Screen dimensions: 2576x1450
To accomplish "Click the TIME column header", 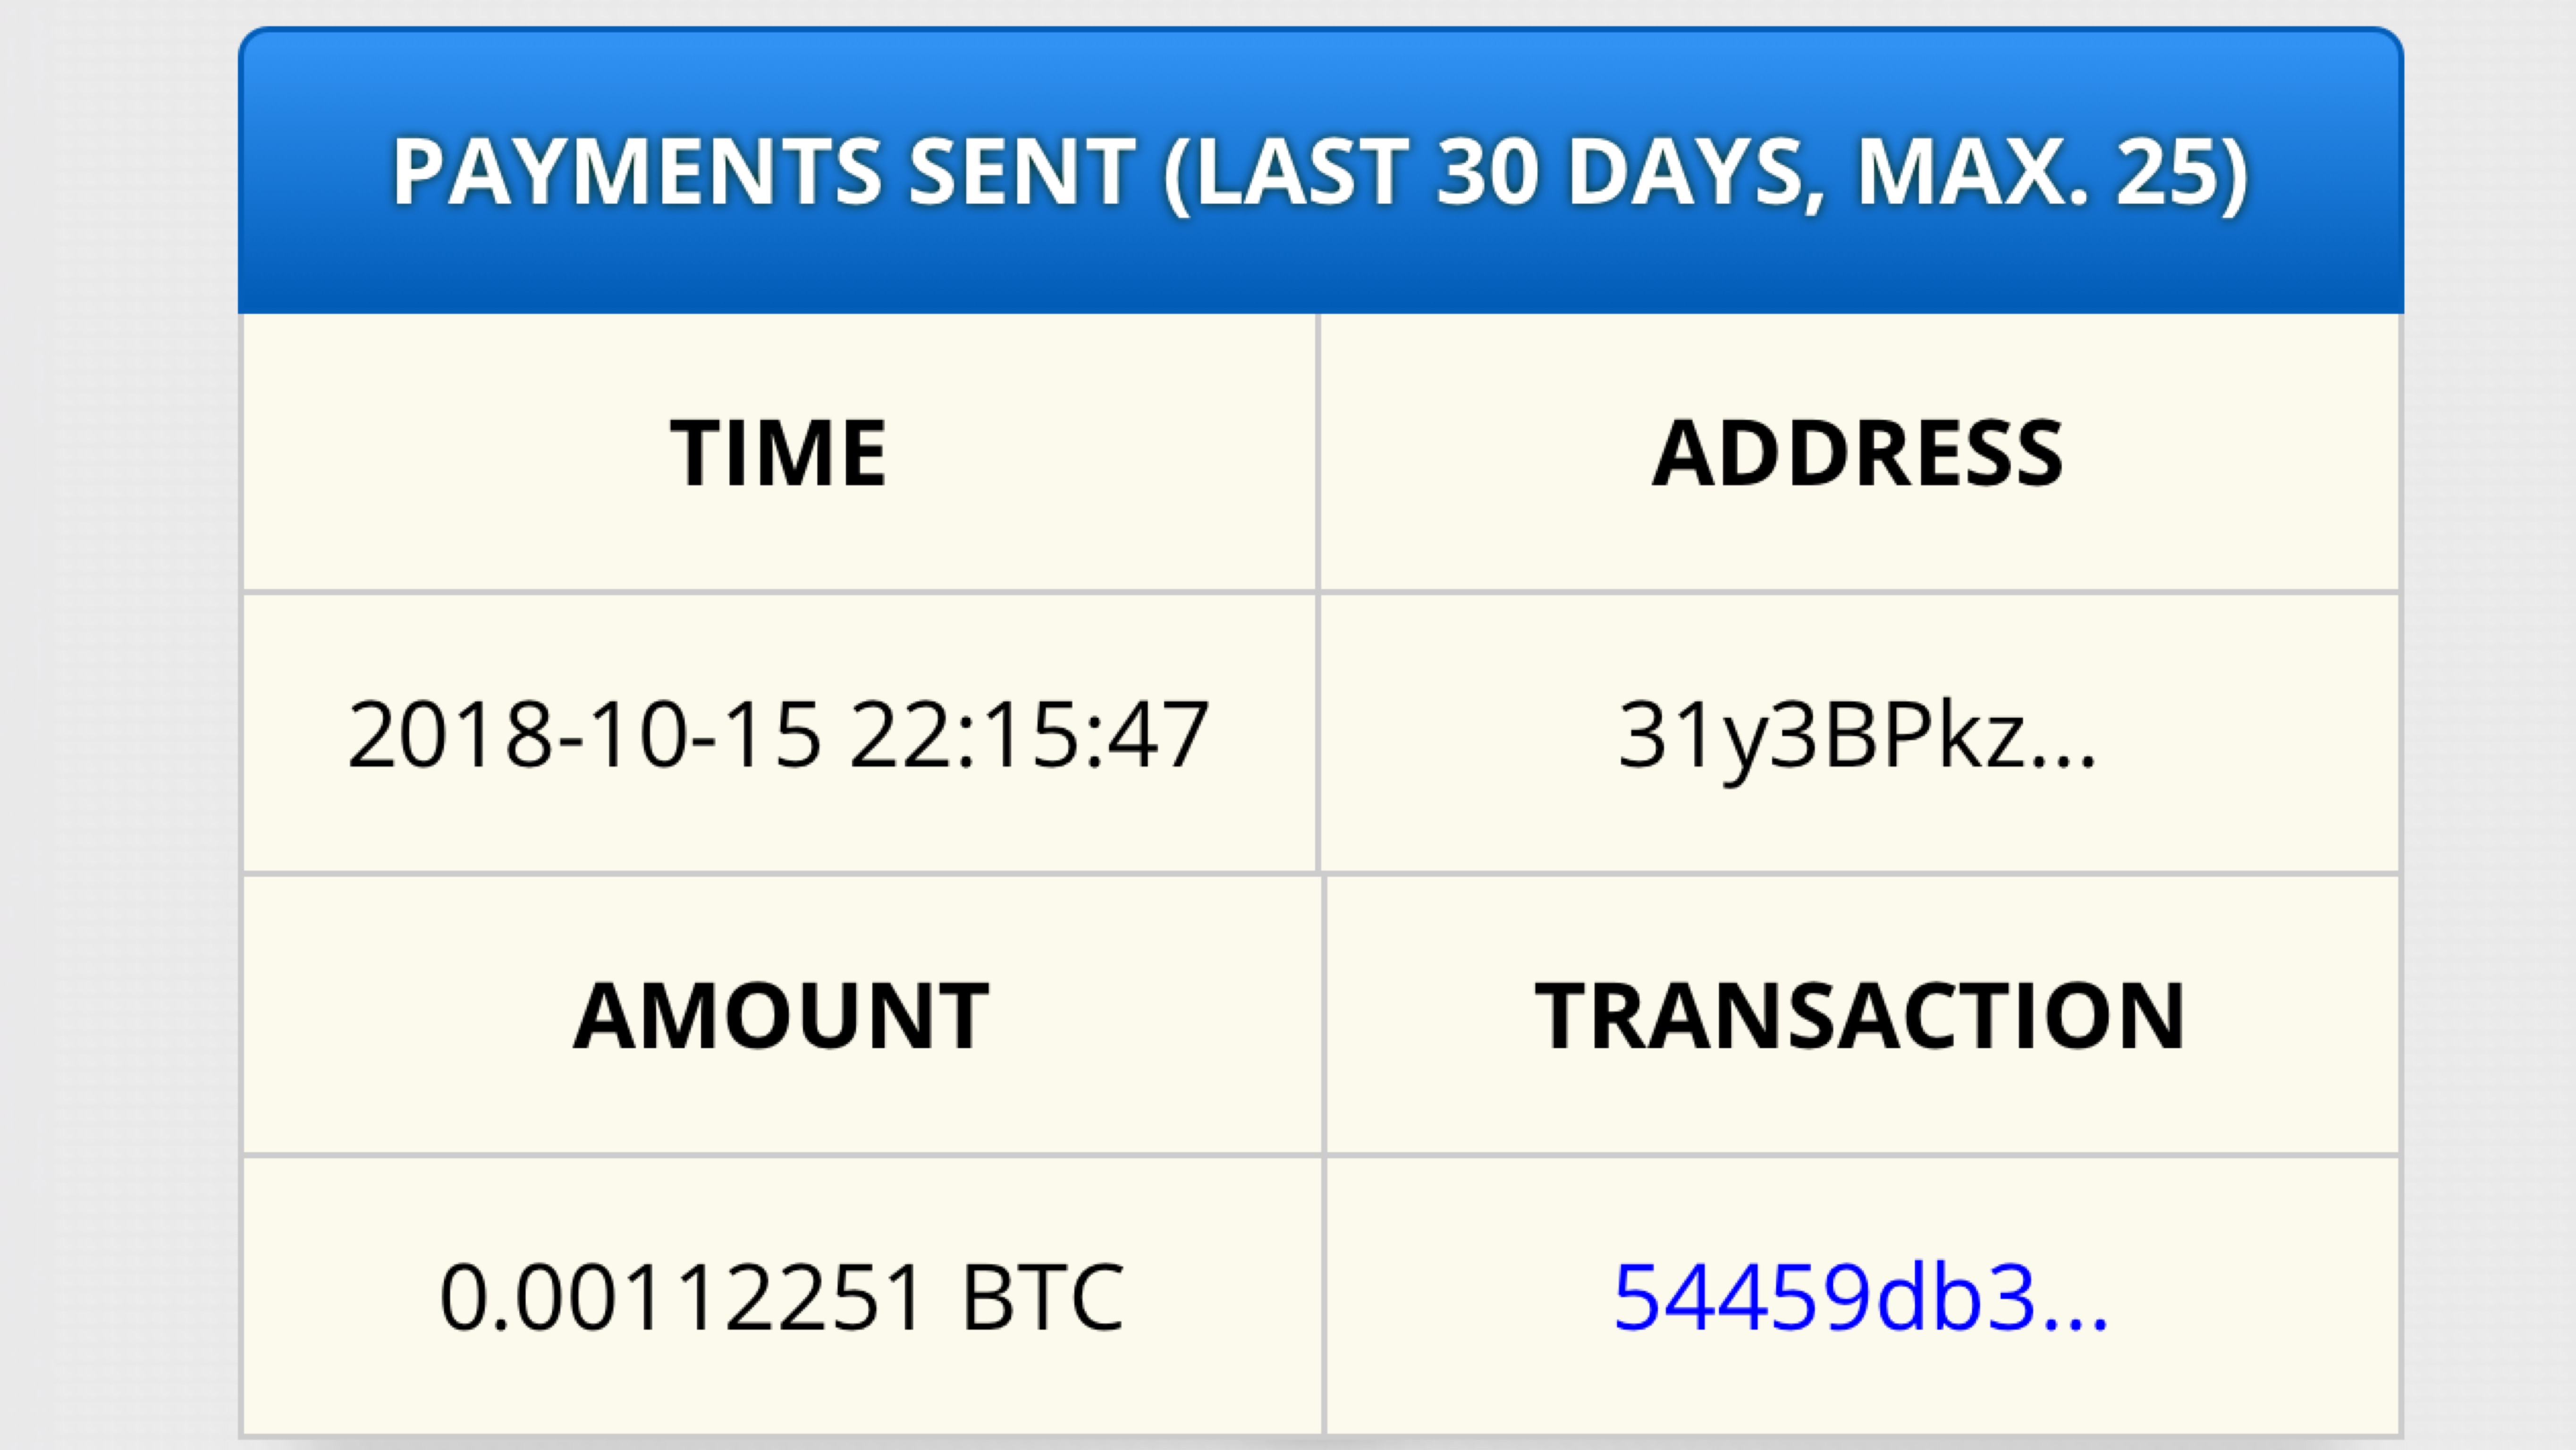I will [x=778, y=453].
